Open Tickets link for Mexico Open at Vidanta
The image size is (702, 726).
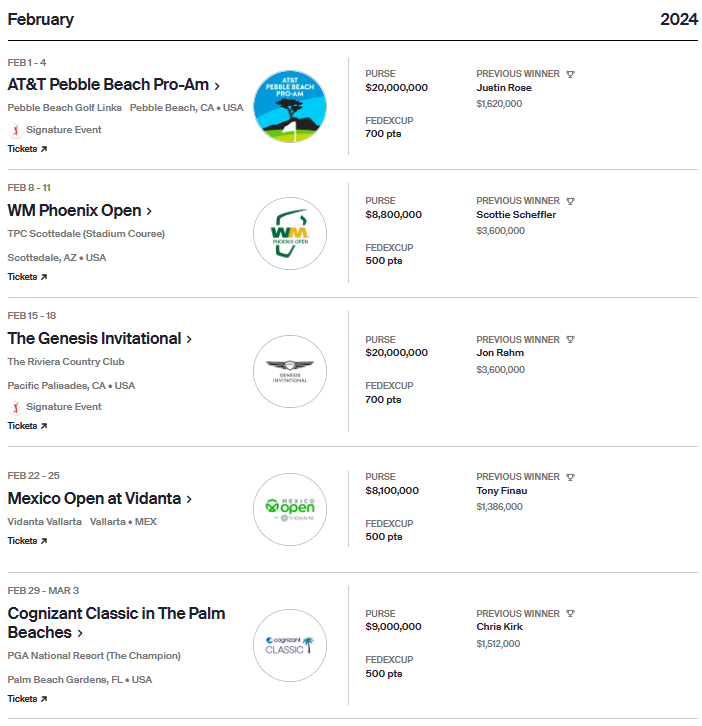tap(27, 541)
